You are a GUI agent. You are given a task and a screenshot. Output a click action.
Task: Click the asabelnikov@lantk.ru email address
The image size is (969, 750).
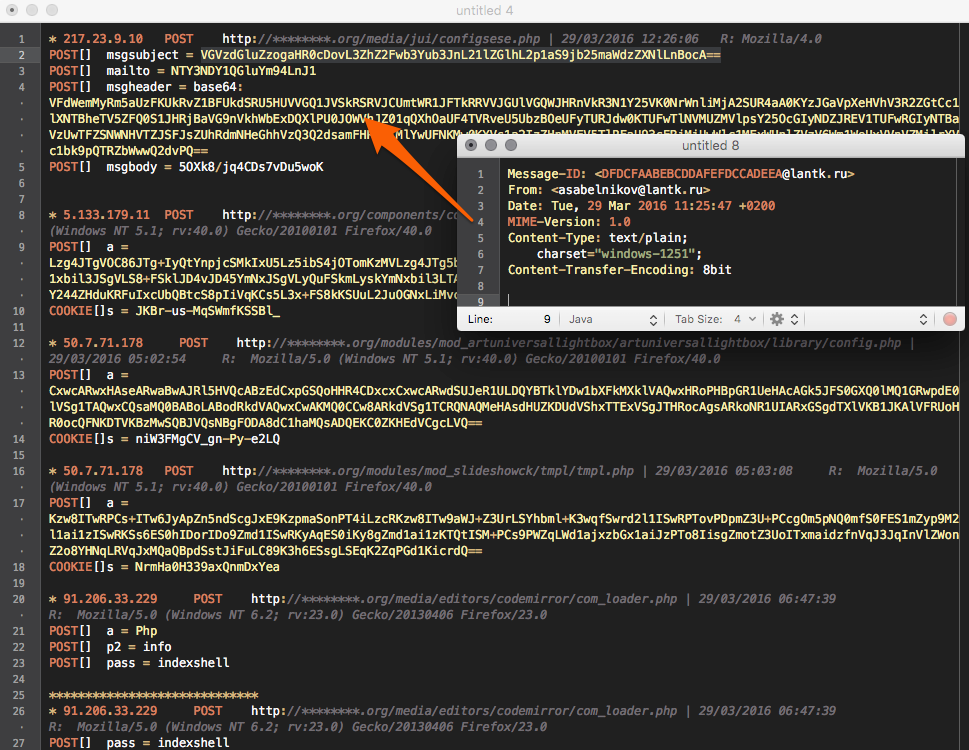pos(630,190)
